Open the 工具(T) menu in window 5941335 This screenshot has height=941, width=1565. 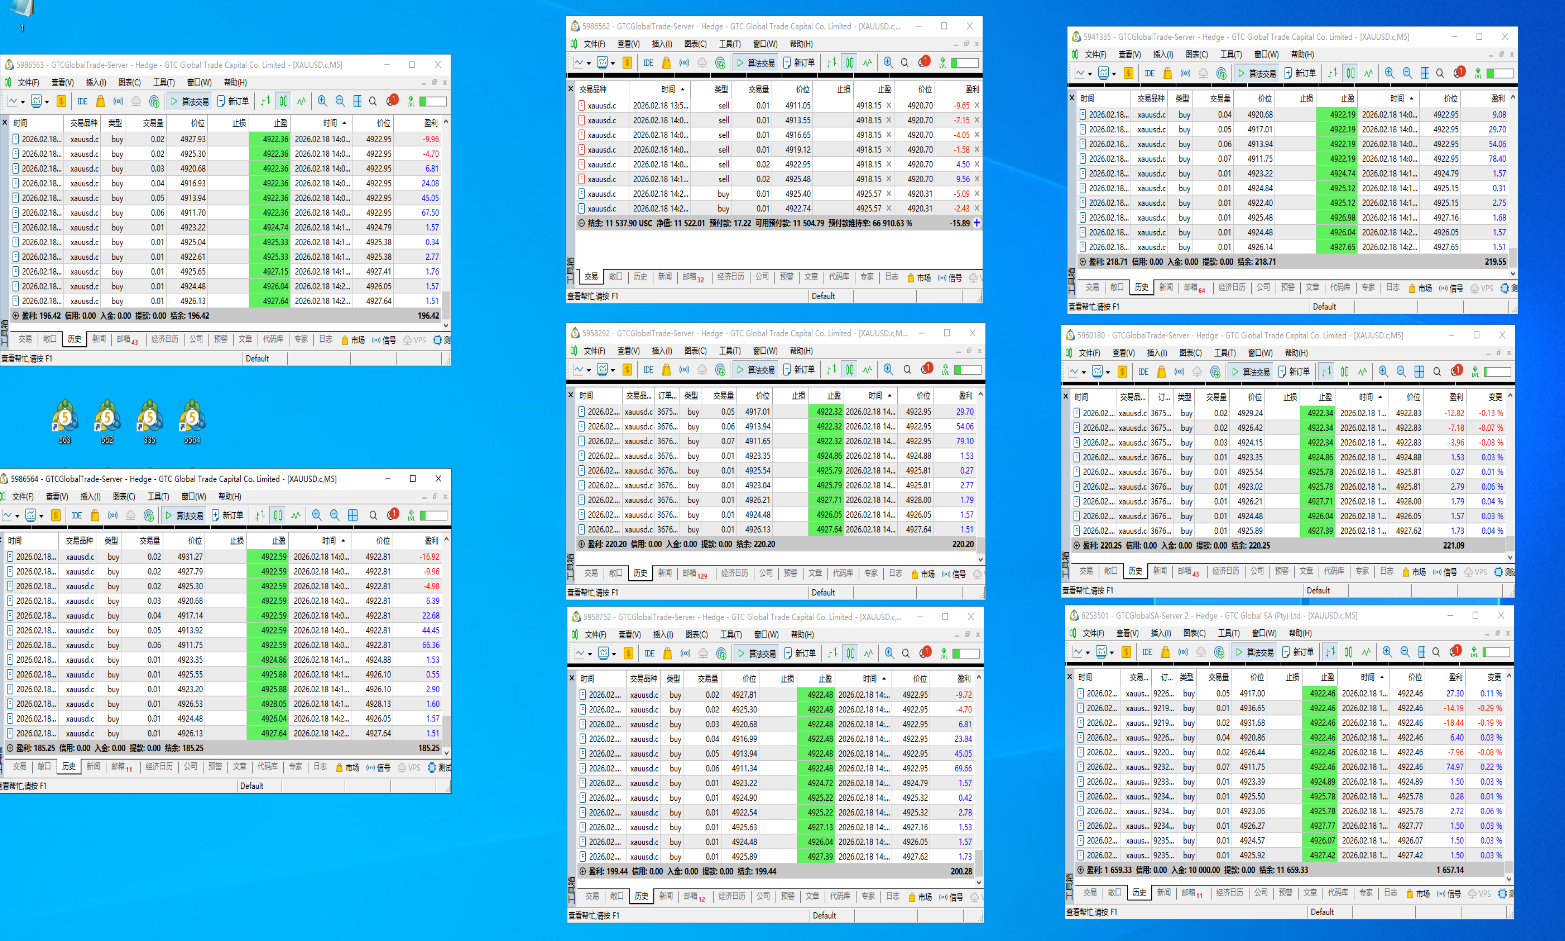coord(1231,54)
